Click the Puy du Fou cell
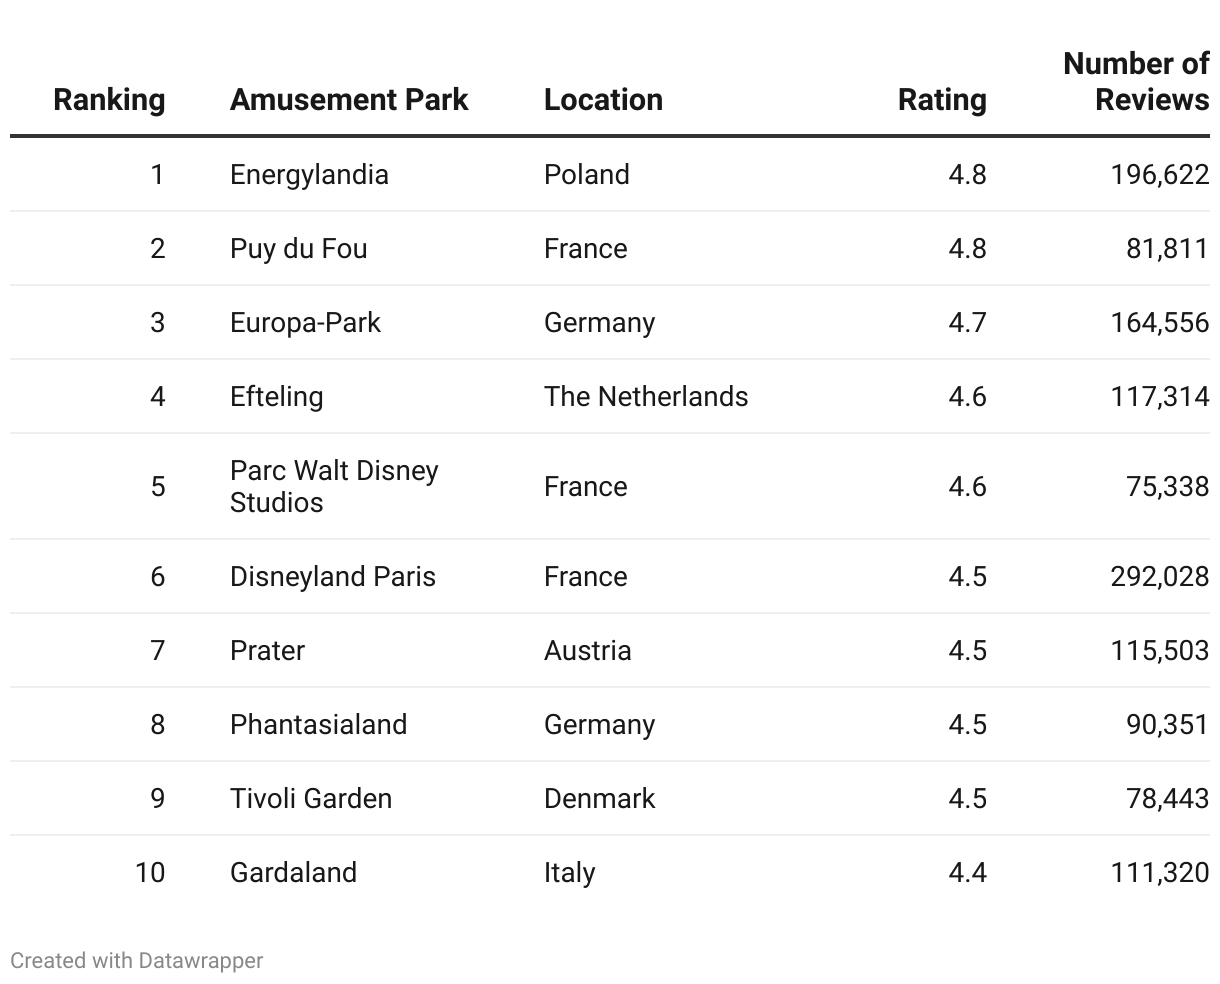The width and height of the screenshot is (1220, 984). point(298,249)
